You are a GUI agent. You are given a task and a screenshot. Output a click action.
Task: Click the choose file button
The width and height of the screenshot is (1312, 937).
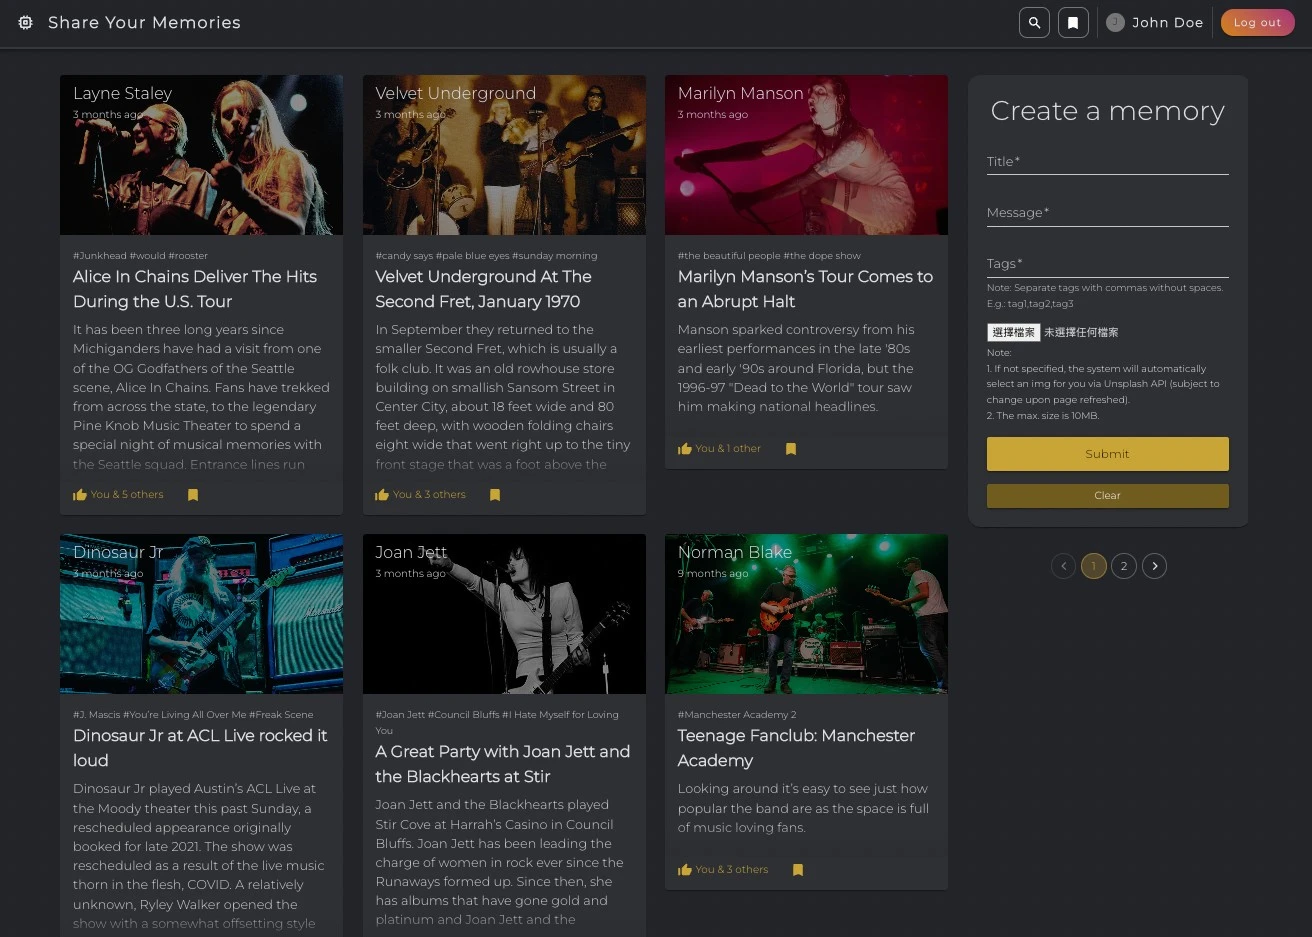1014,332
